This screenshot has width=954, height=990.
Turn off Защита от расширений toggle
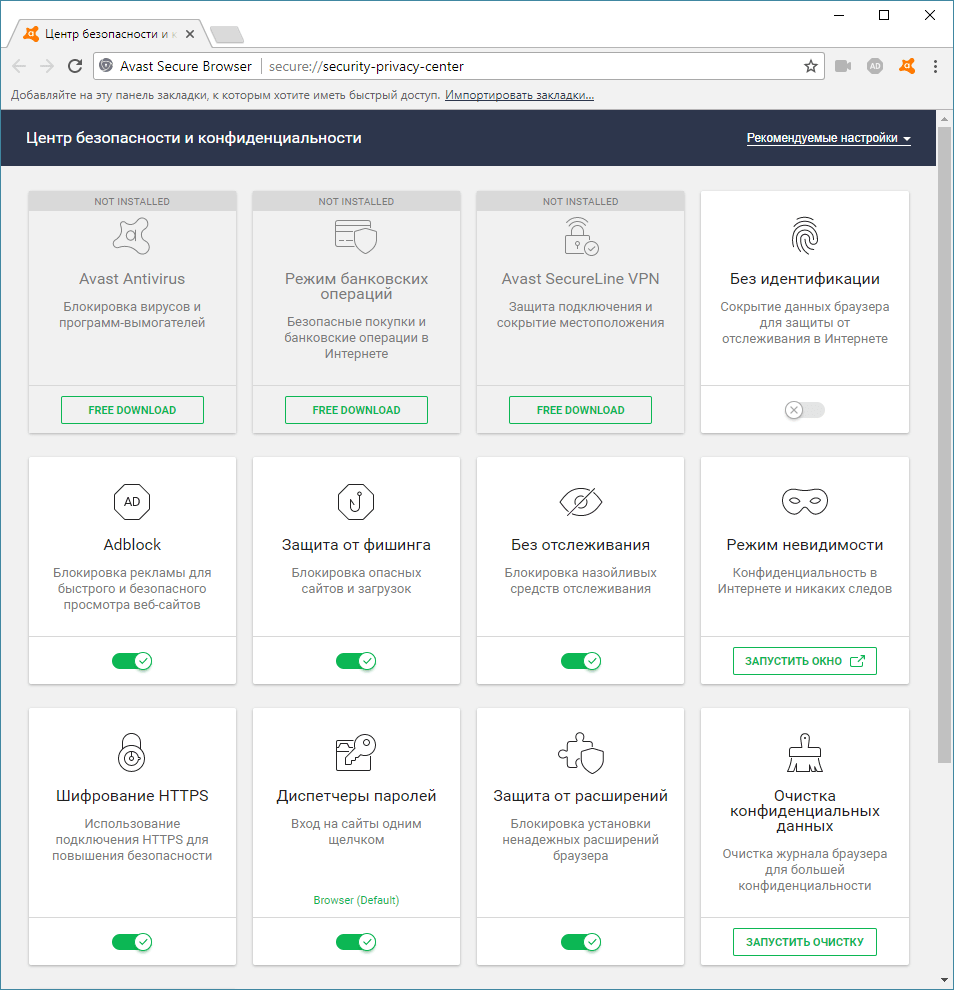(581, 942)
